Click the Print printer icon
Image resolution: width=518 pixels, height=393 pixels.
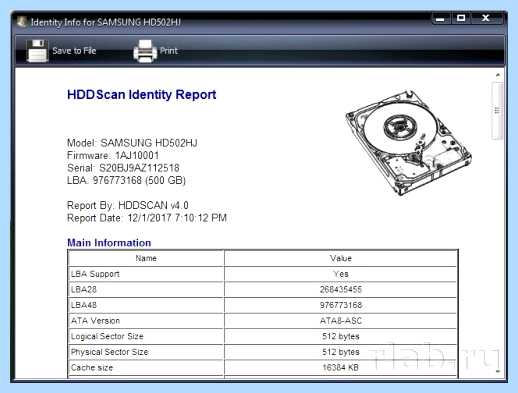(x=145, y=51)
